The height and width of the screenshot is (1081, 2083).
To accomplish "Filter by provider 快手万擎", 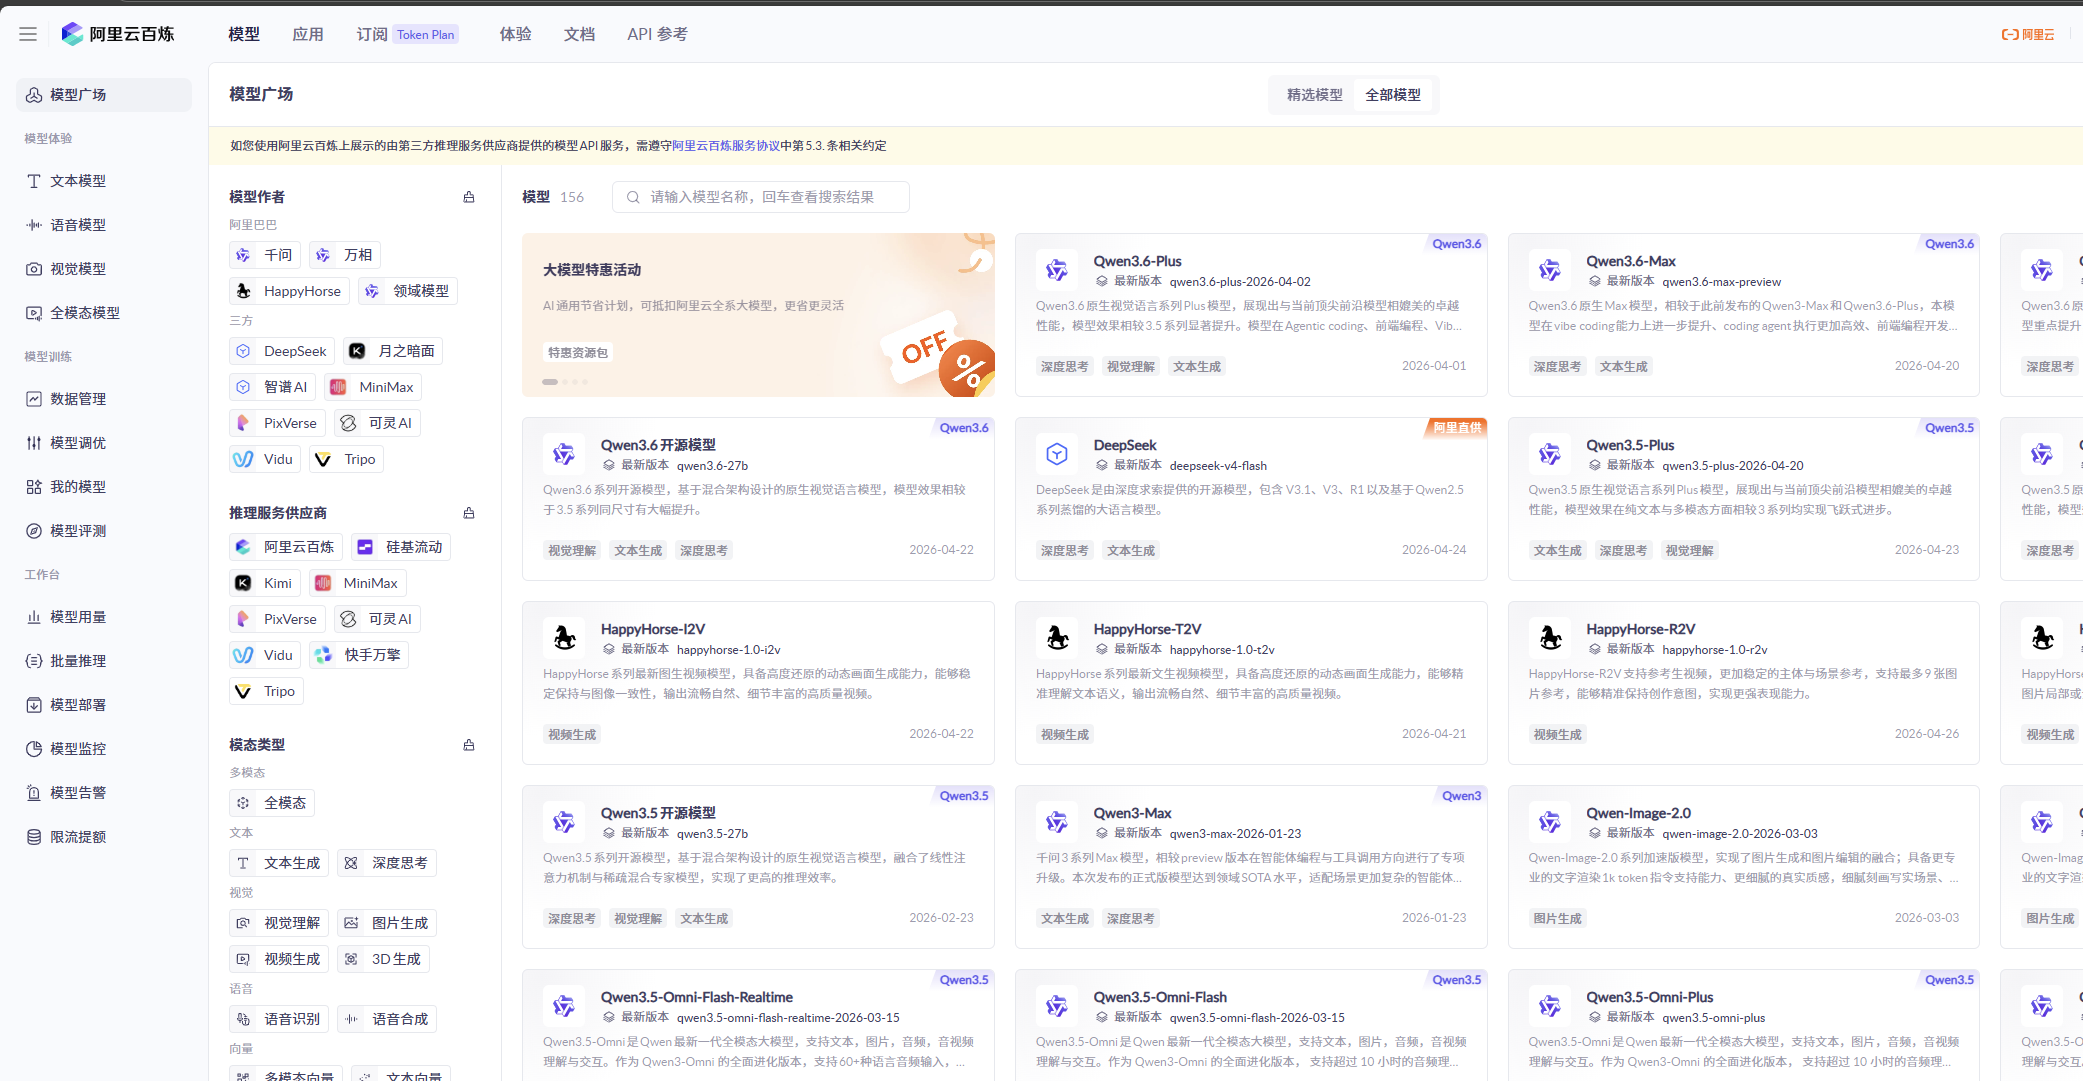I will pyautogui.click(x=359, y=655).
